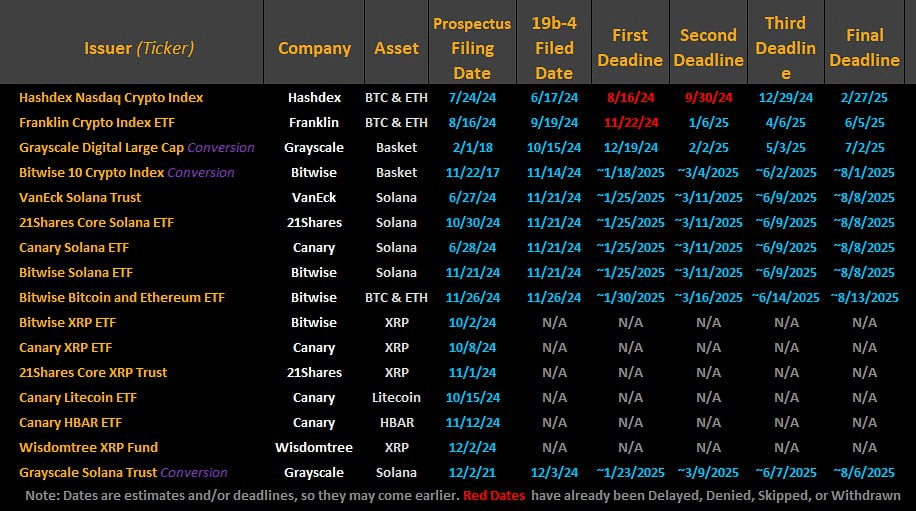The width and height of the screenshot is (916, 511).
Task: Select red 9/30/24 second deadline date
Action: pos(708,98)
